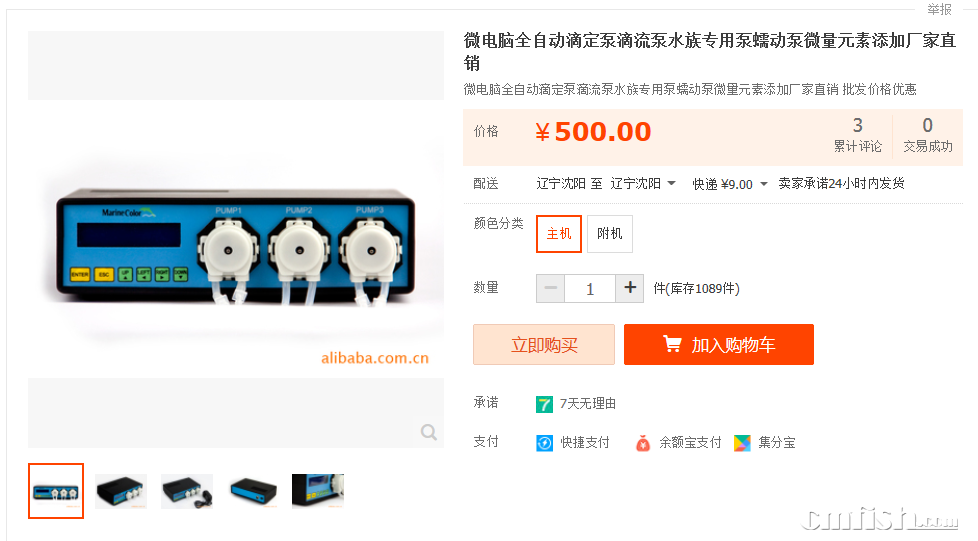Click the quantity input field

[x=589, y=288]
